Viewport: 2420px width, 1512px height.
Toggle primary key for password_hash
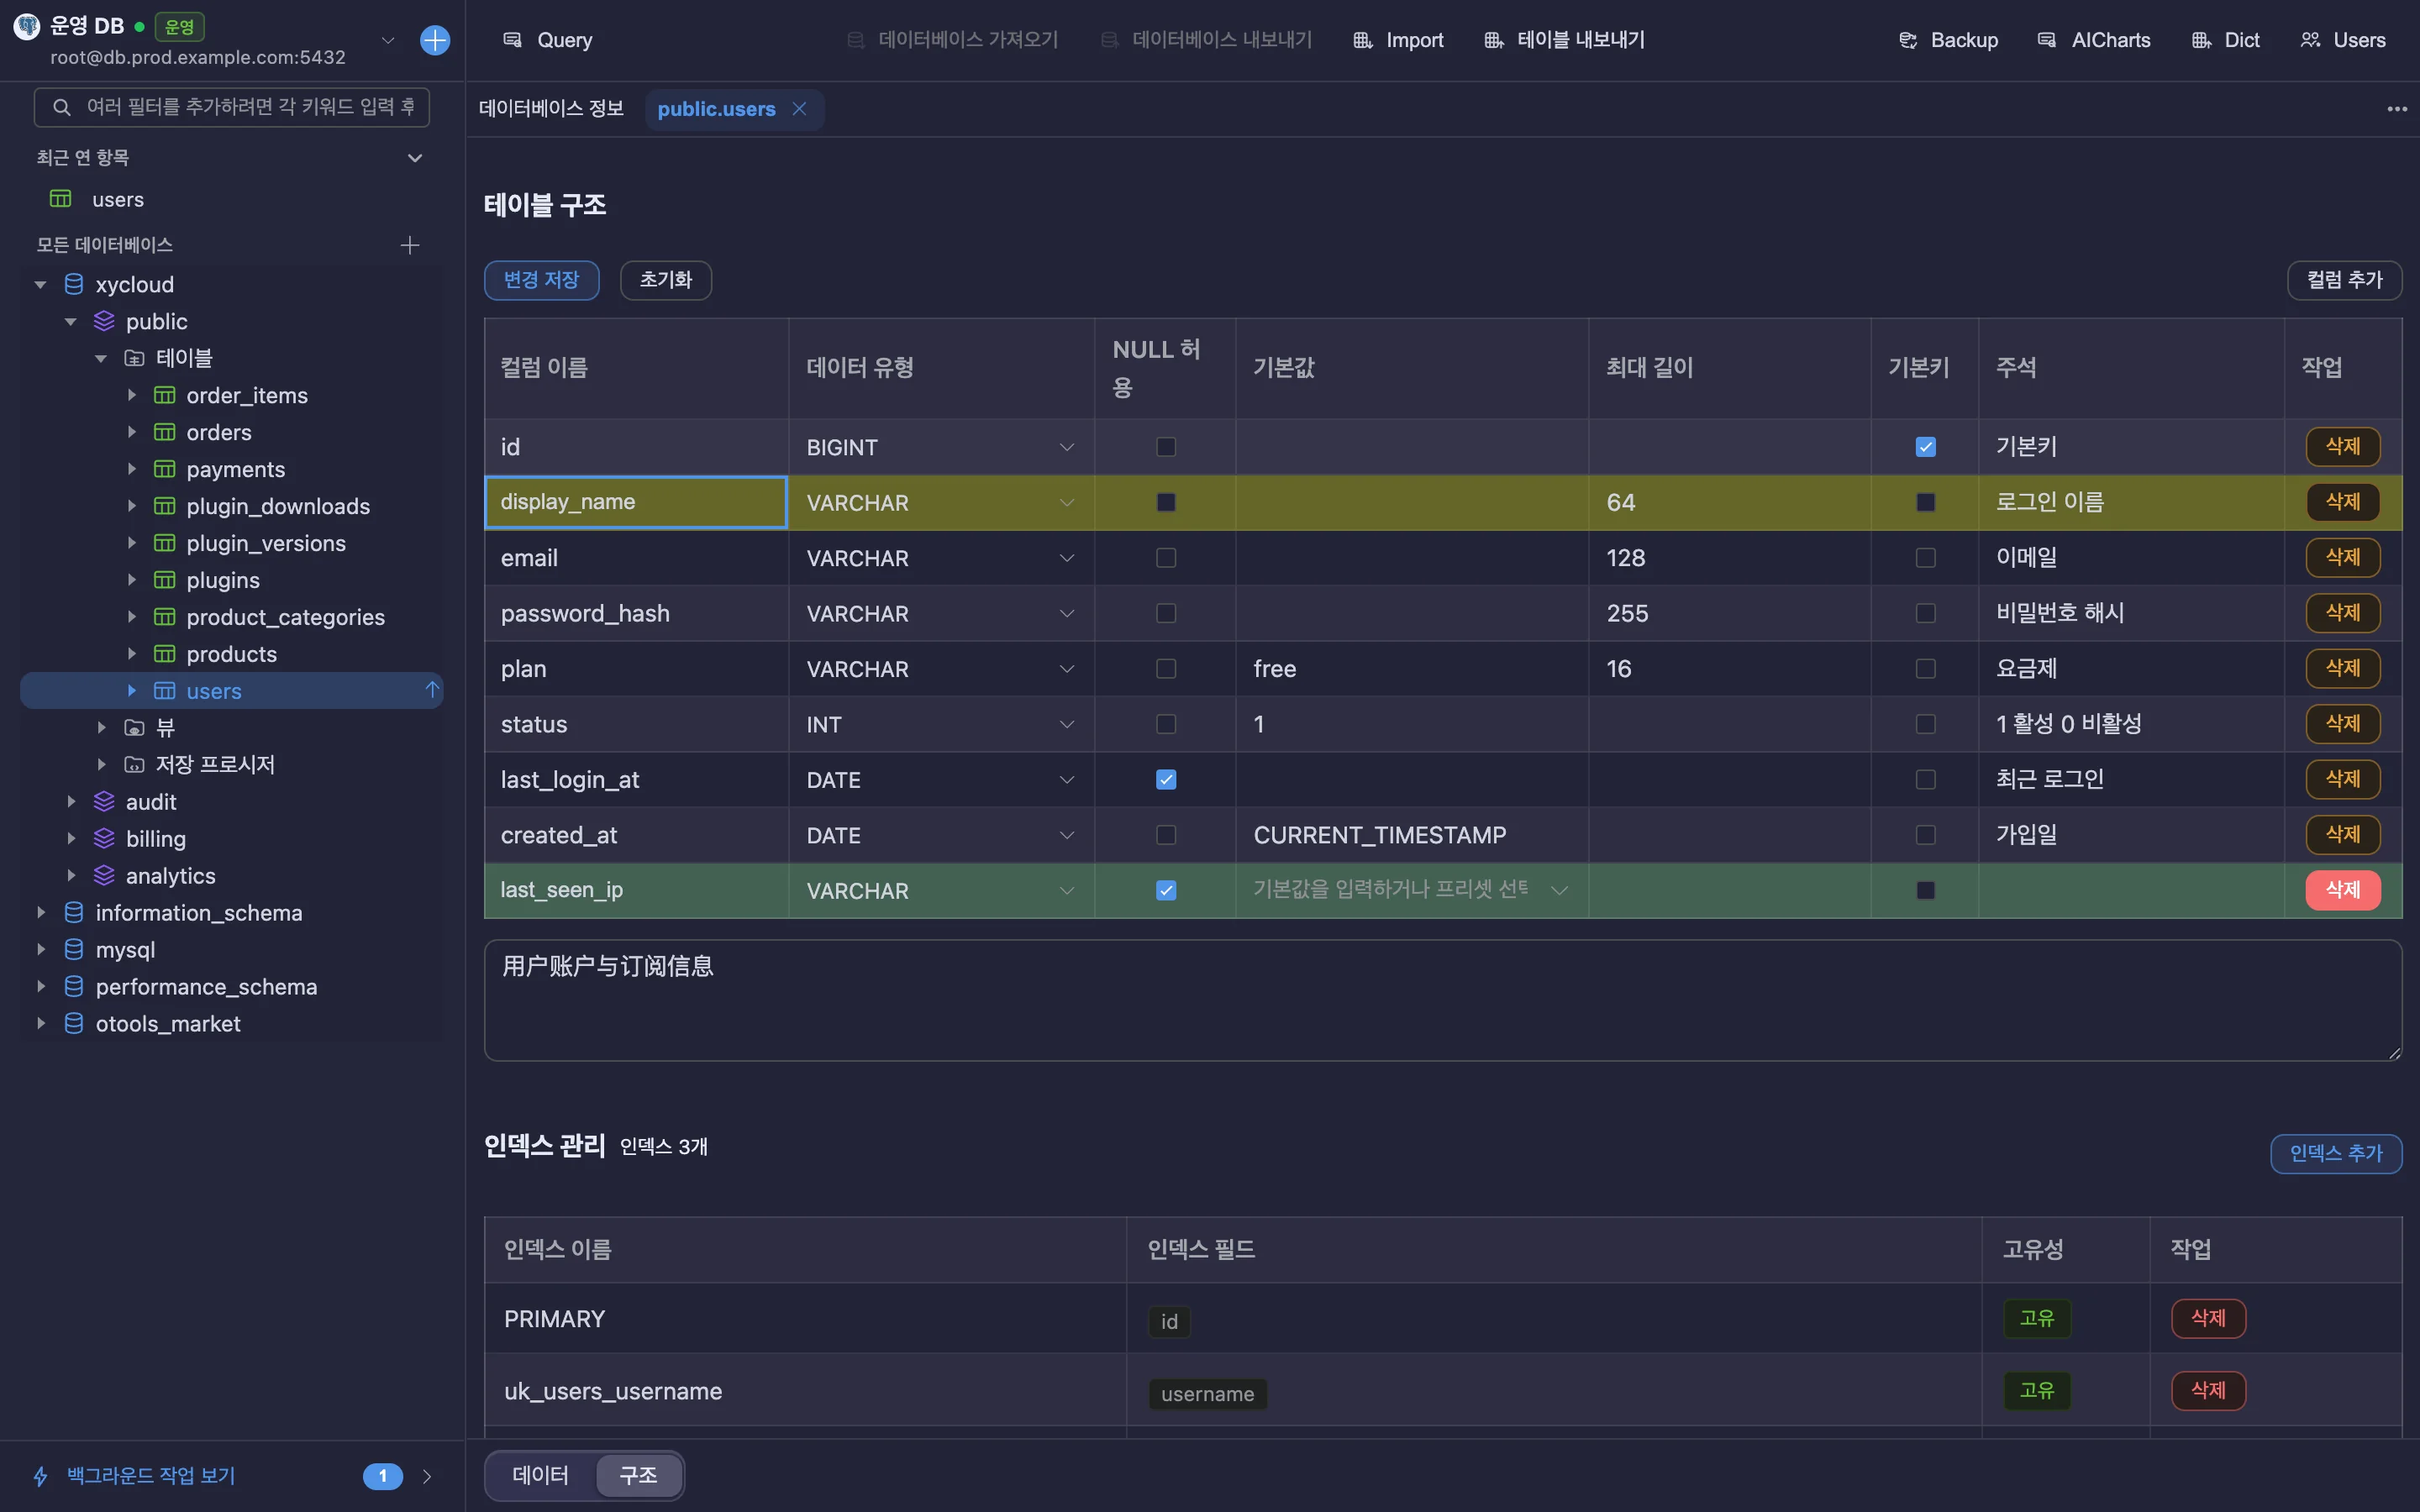click(x=1925, y=613)
